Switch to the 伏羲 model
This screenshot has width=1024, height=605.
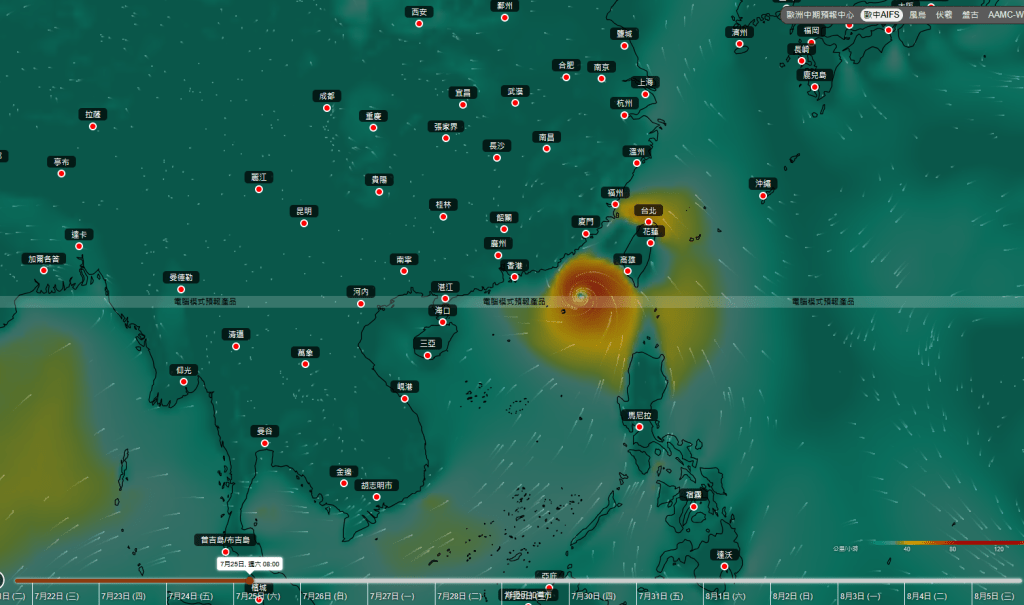pyautogui.click(x=944, y=14)
